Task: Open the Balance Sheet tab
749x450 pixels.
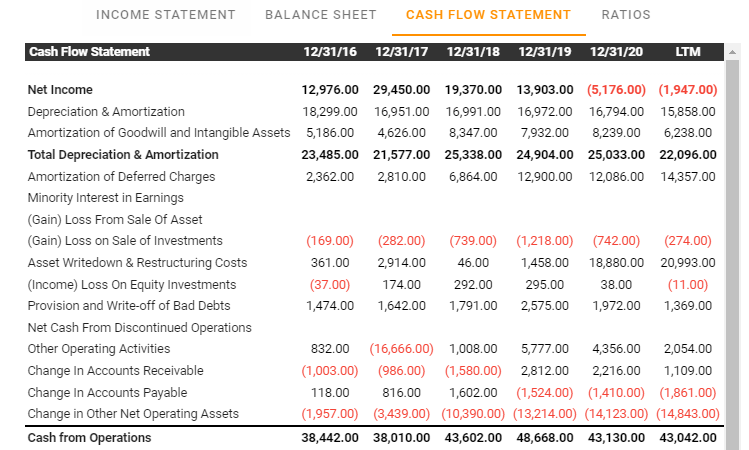Action: tap(320, 15)
